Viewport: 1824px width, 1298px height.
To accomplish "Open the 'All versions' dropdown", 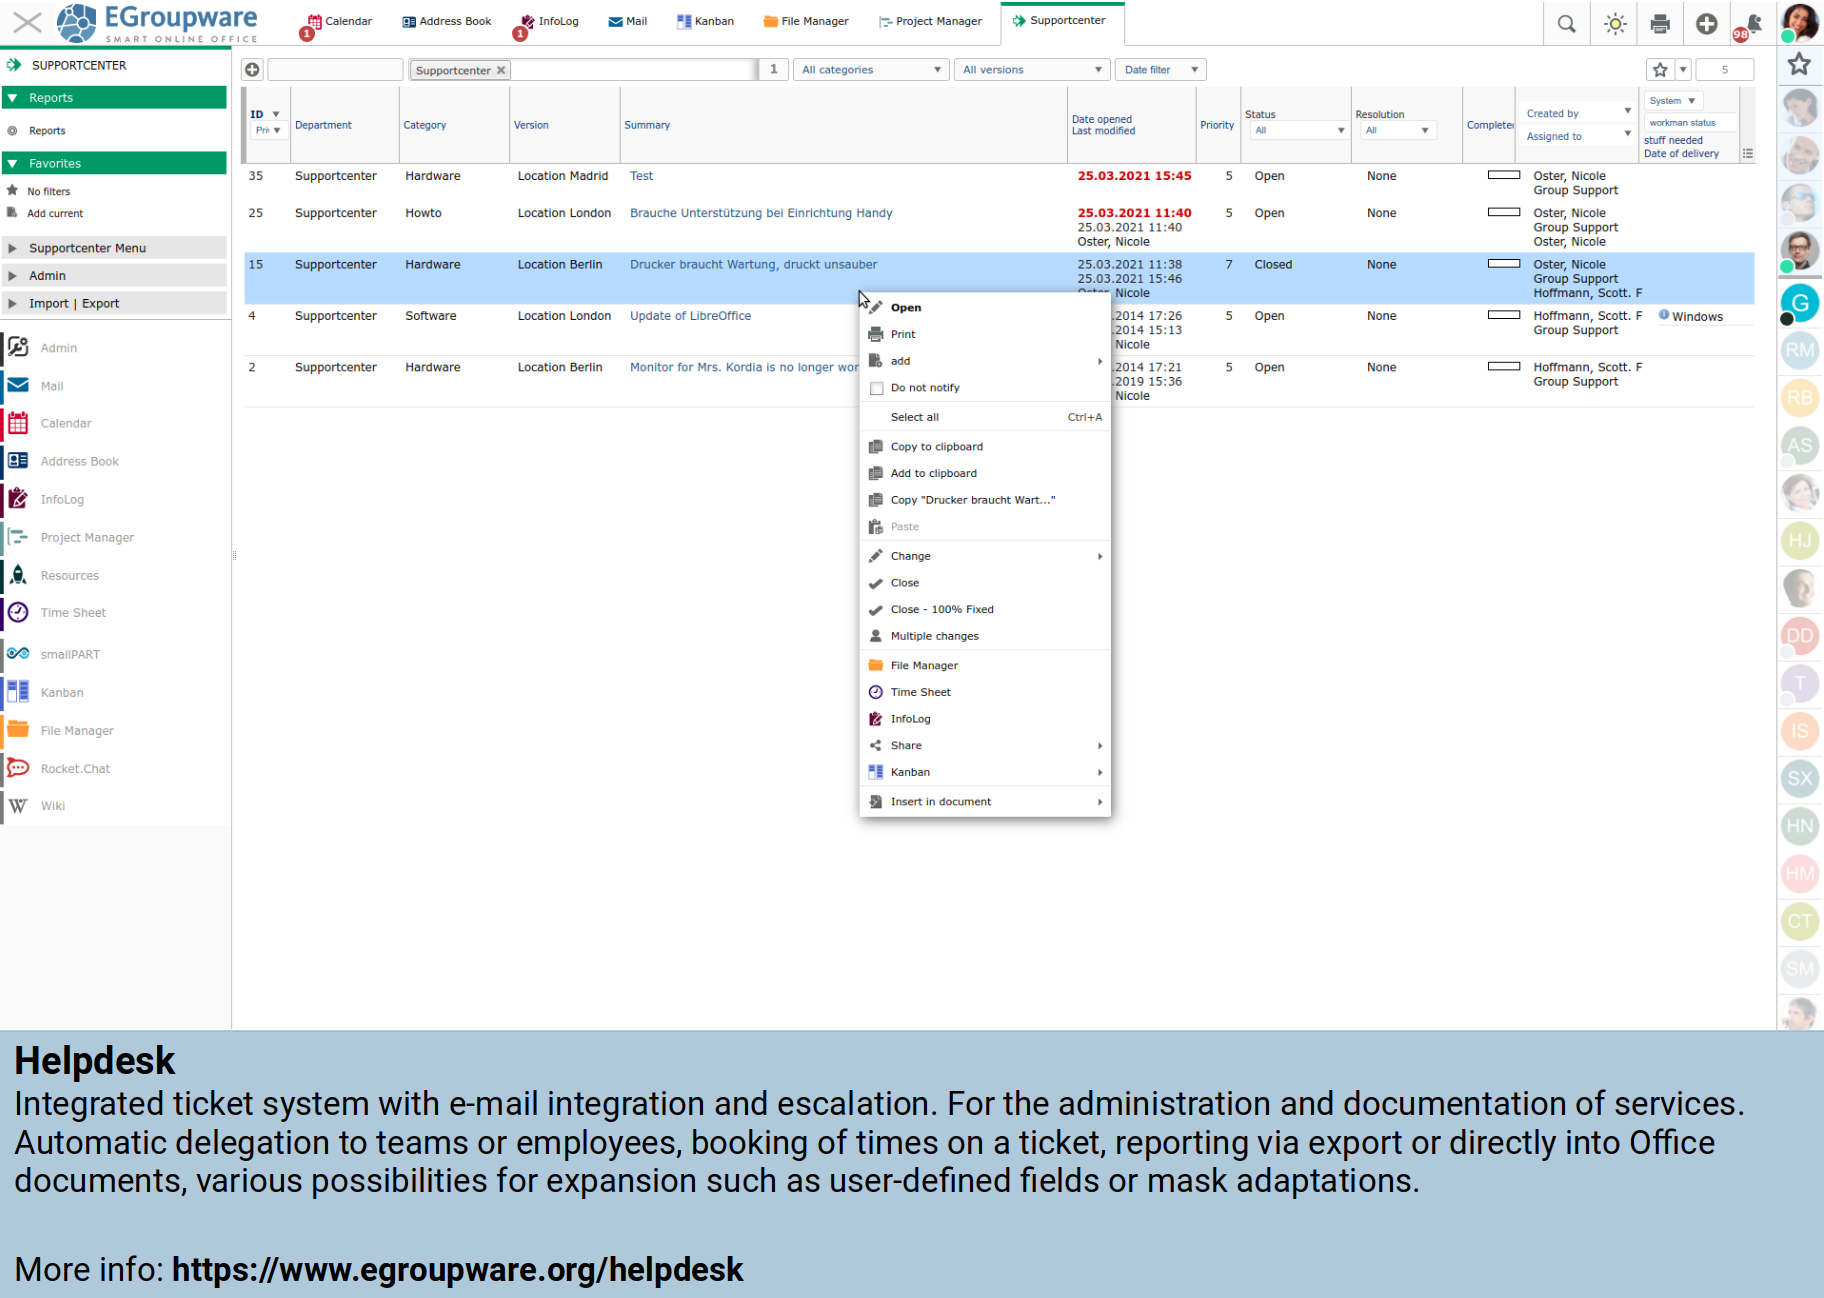I will click(1031, 70).
